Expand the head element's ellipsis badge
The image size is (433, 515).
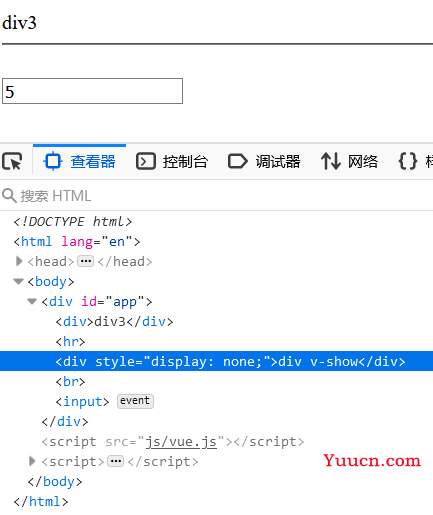[85, 261]
